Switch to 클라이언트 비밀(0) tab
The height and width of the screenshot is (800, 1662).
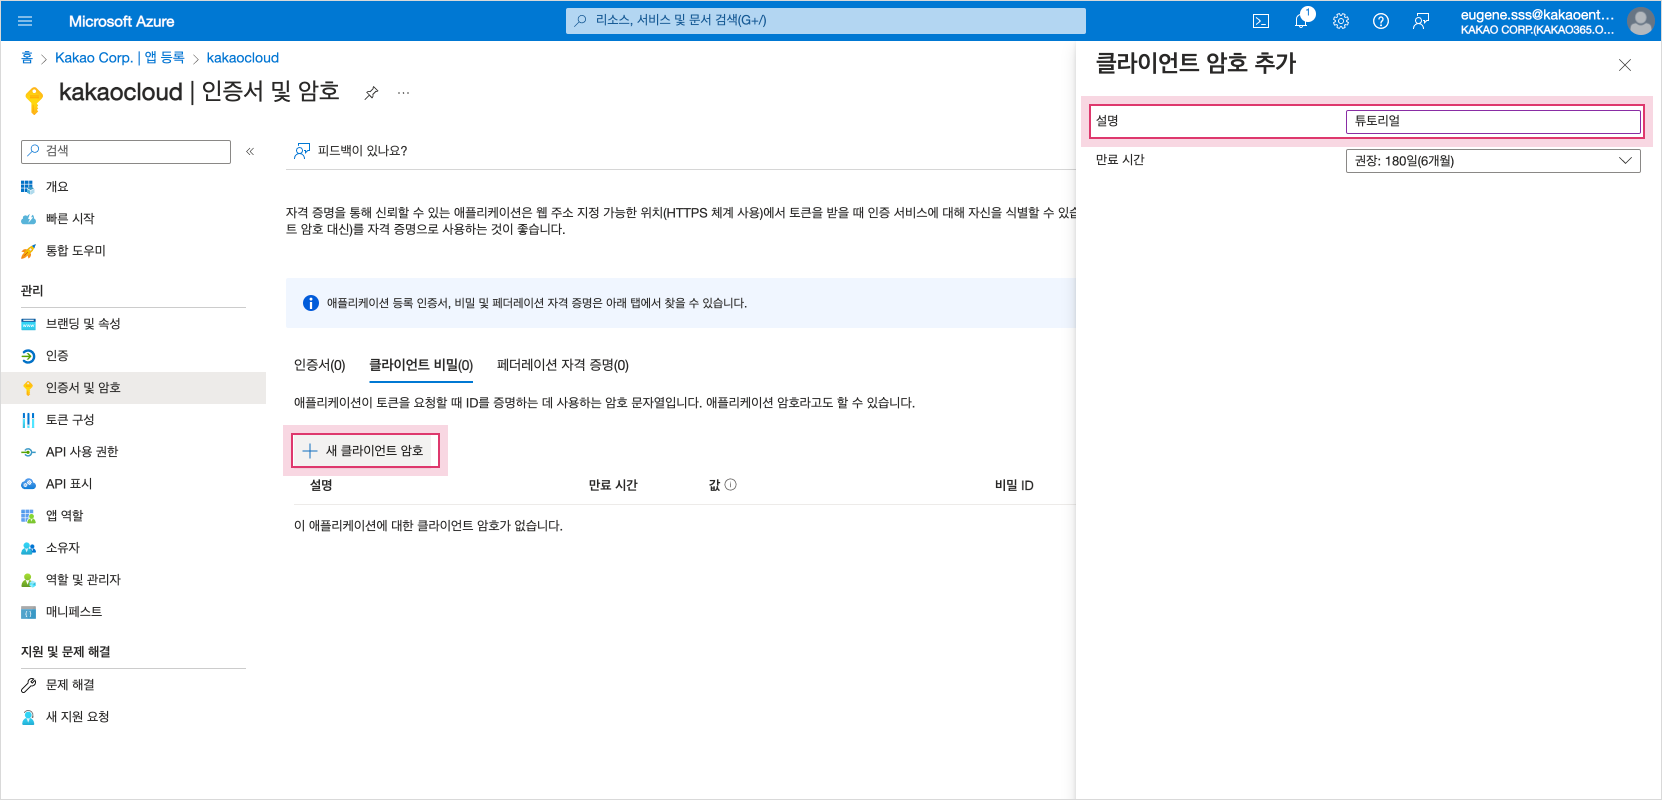coord(421,365)
